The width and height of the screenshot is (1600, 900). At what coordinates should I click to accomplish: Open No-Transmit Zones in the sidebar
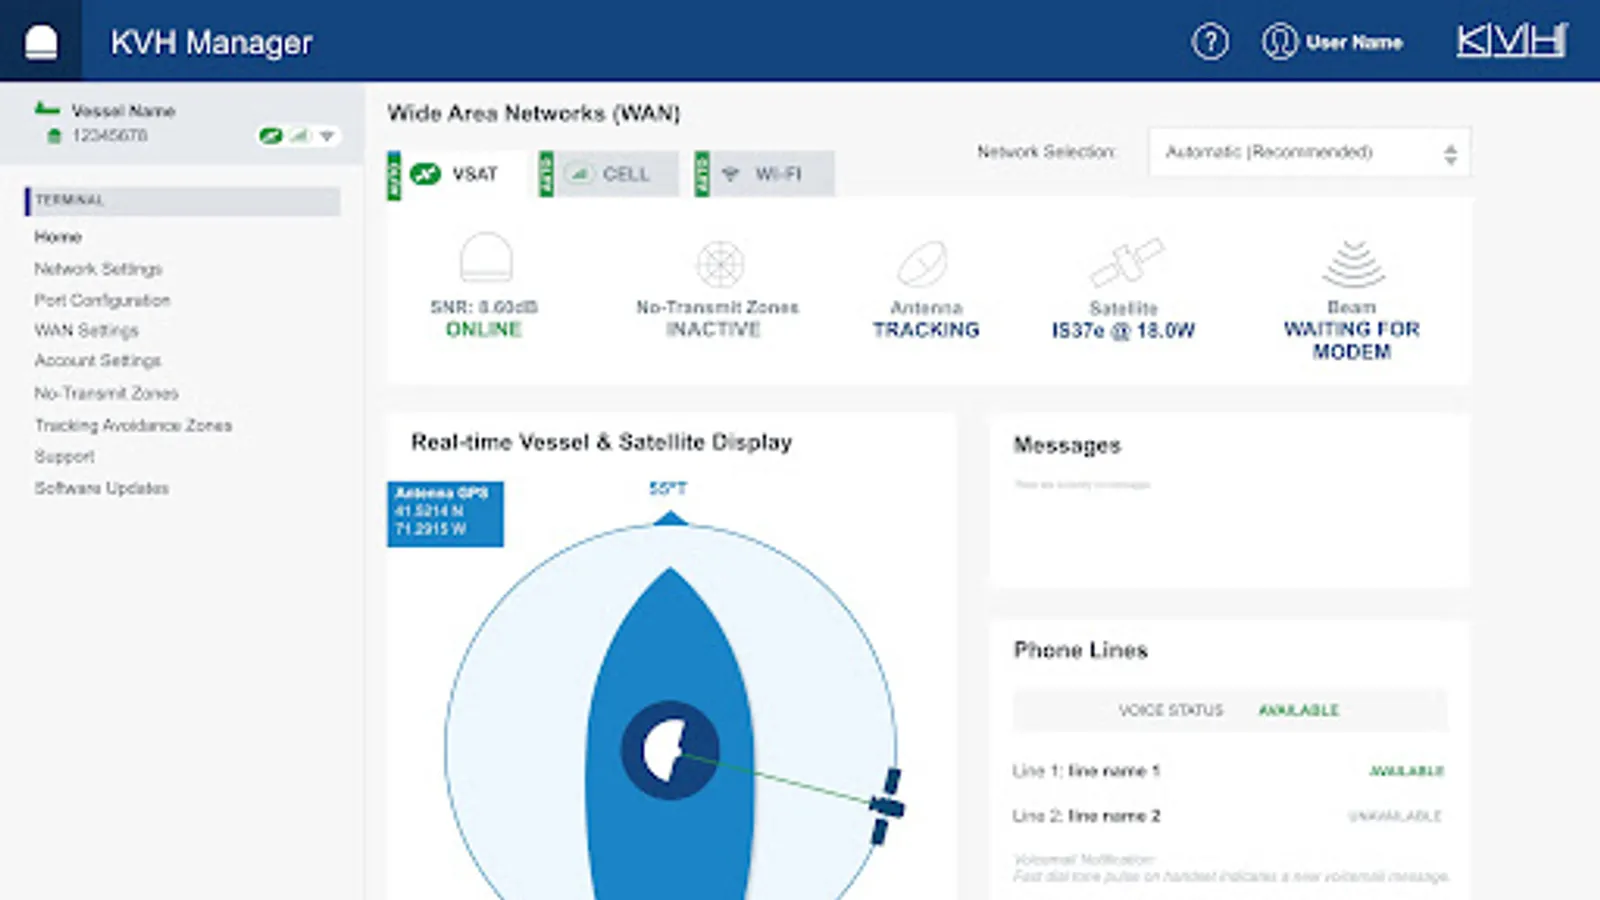pos(106,393)
